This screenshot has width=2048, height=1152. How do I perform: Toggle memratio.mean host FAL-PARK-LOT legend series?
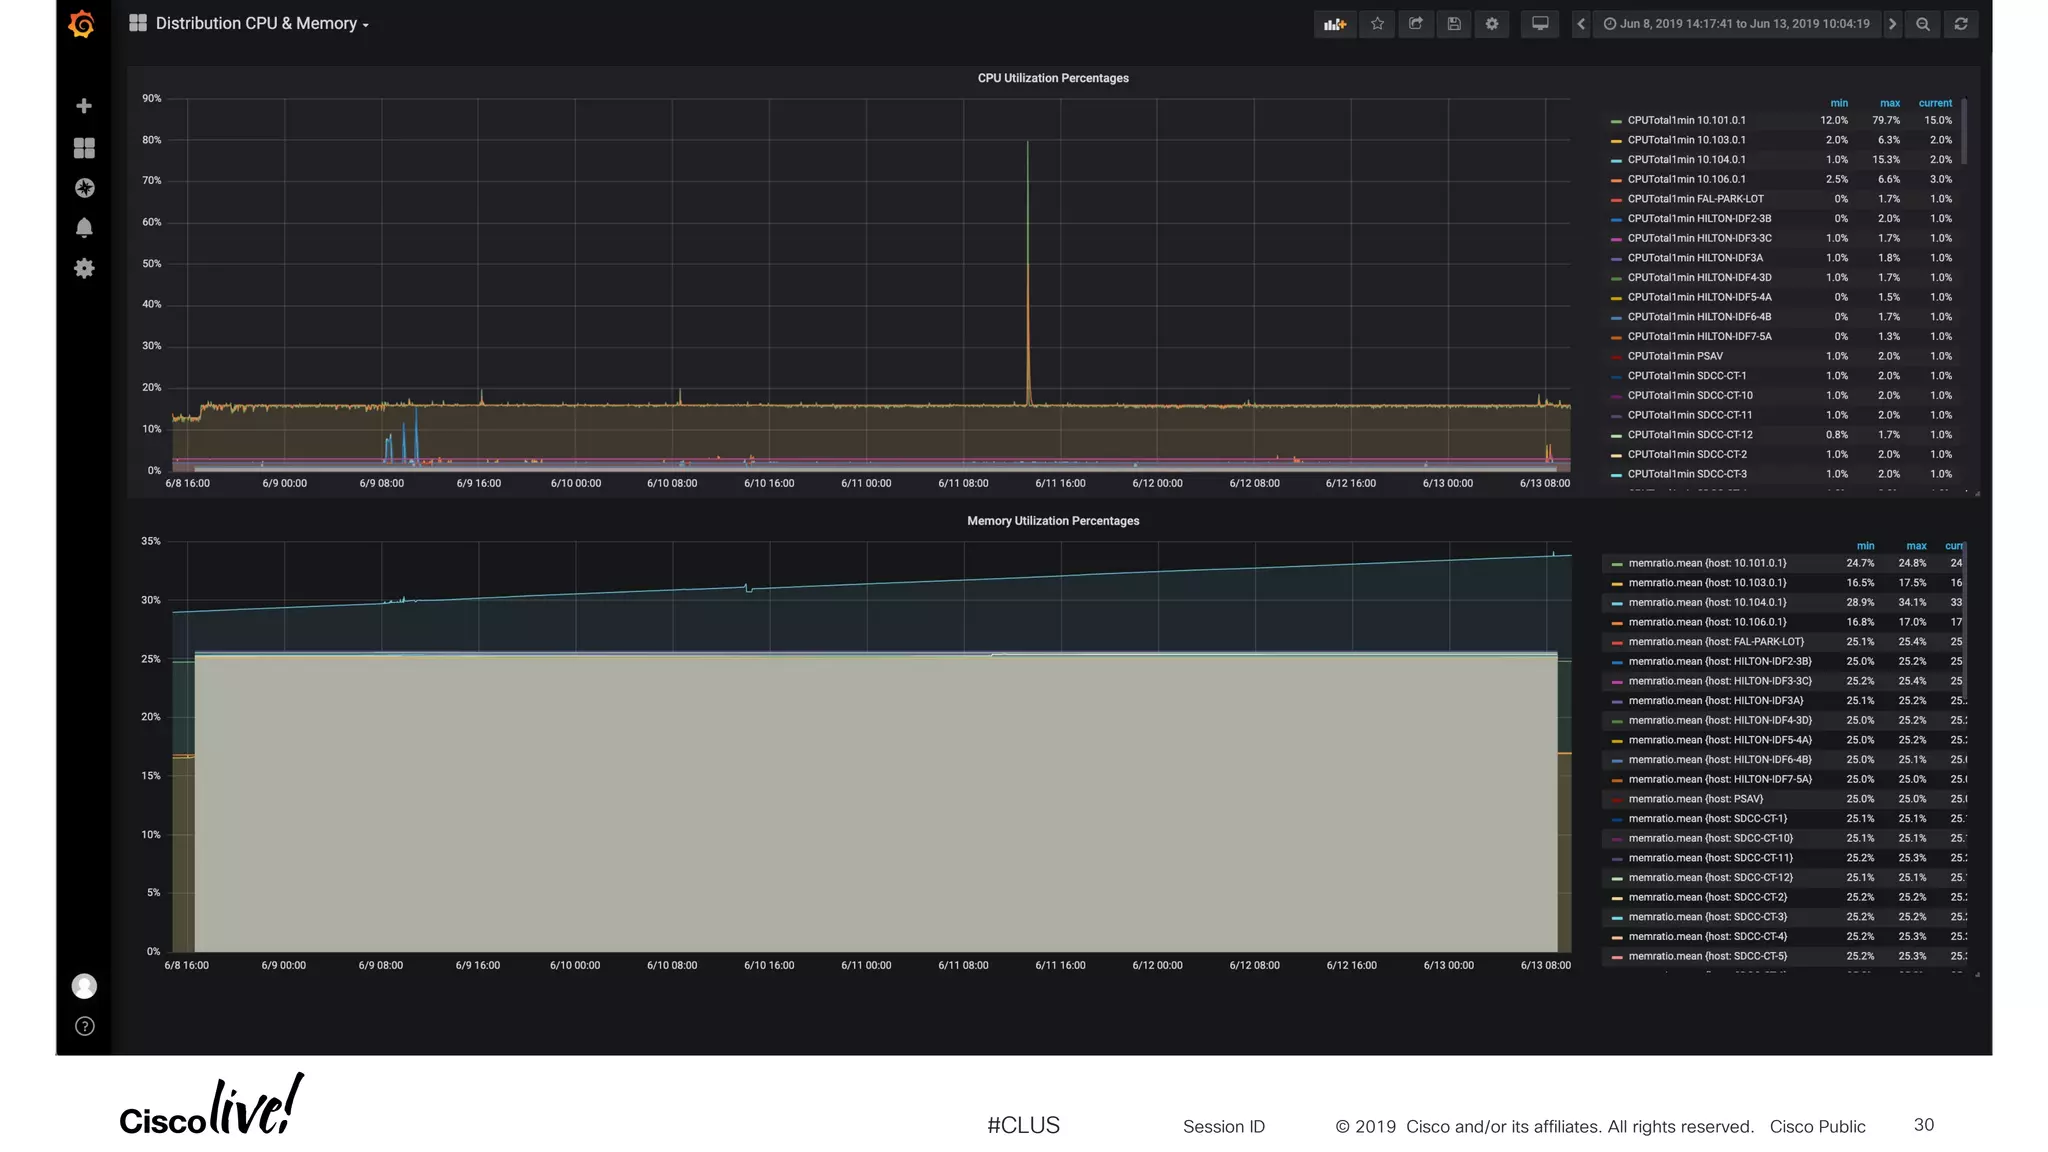pyautogui.click(x=1716, y=642)
